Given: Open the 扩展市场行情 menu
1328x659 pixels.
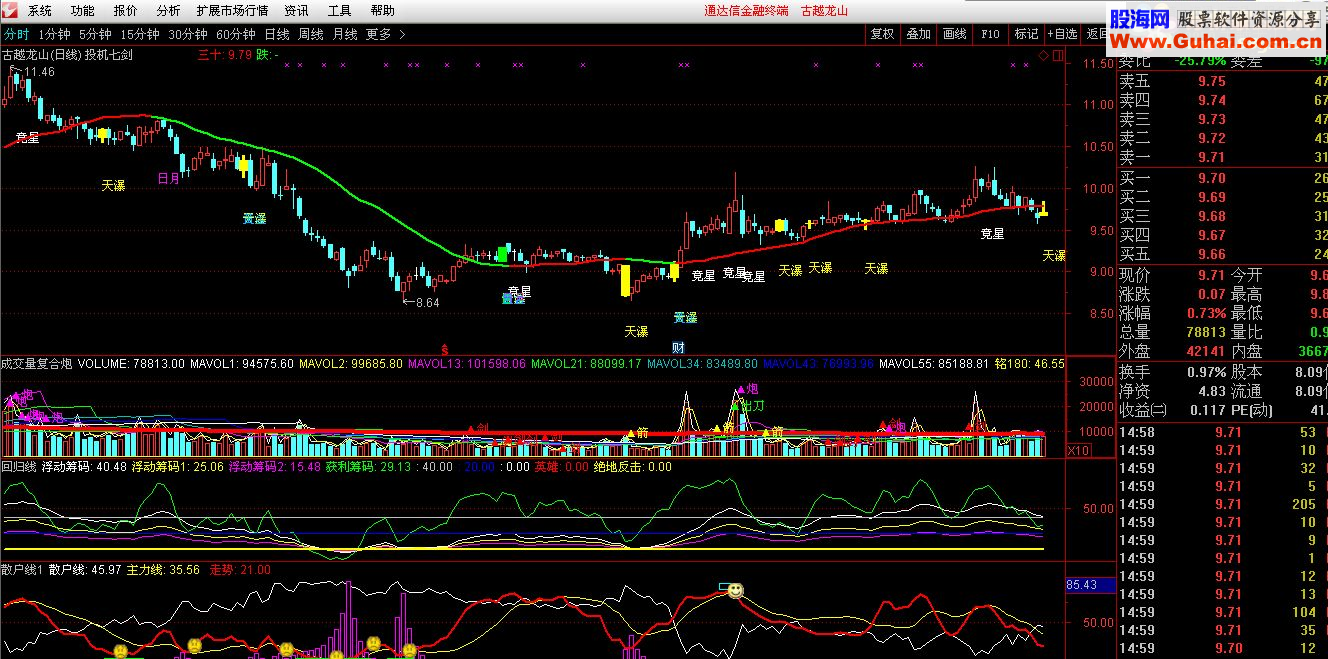Looking at the screenshot, I should [232, 11].
